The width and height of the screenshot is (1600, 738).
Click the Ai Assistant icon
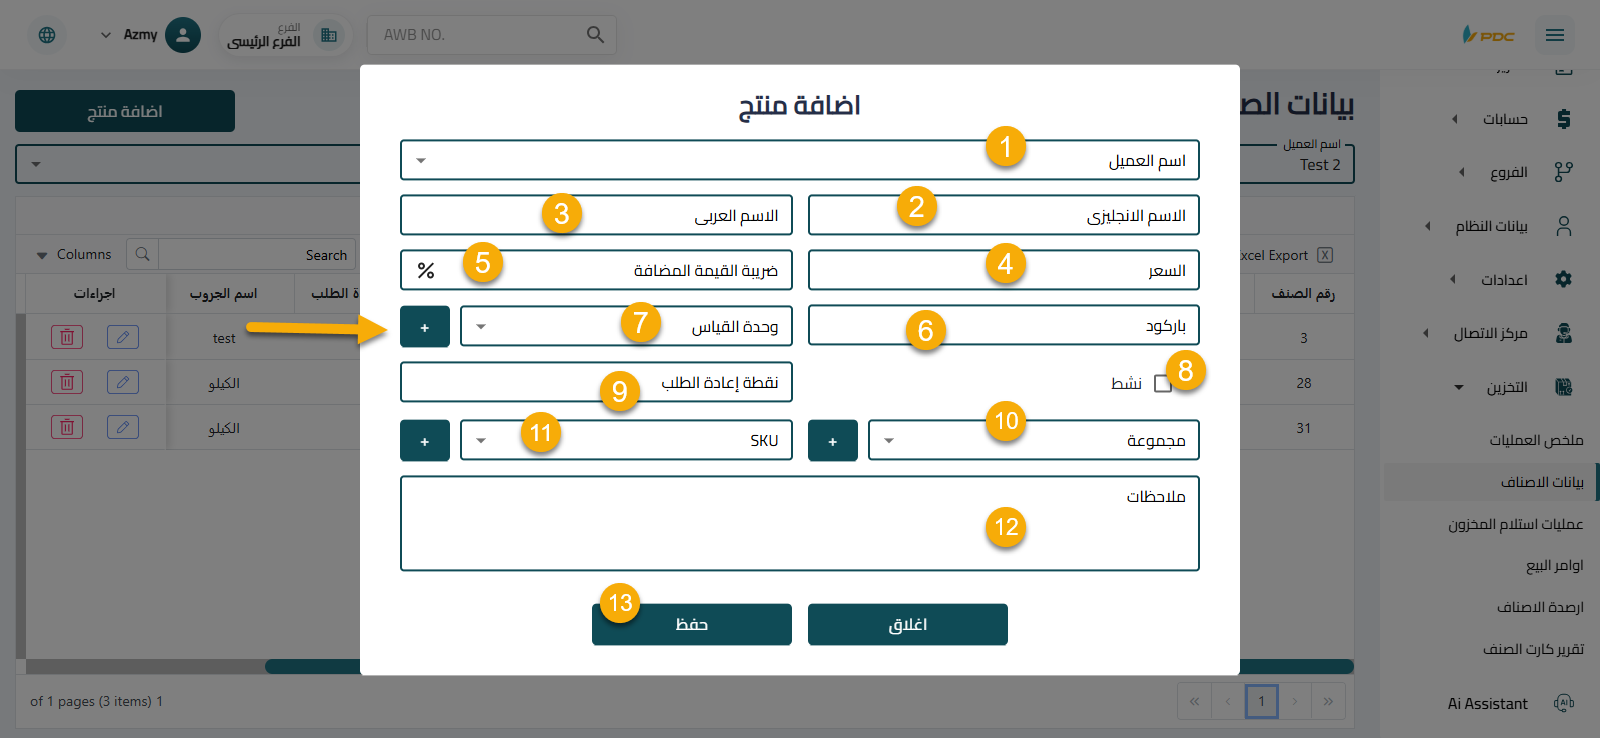(x=1564, y=703)
